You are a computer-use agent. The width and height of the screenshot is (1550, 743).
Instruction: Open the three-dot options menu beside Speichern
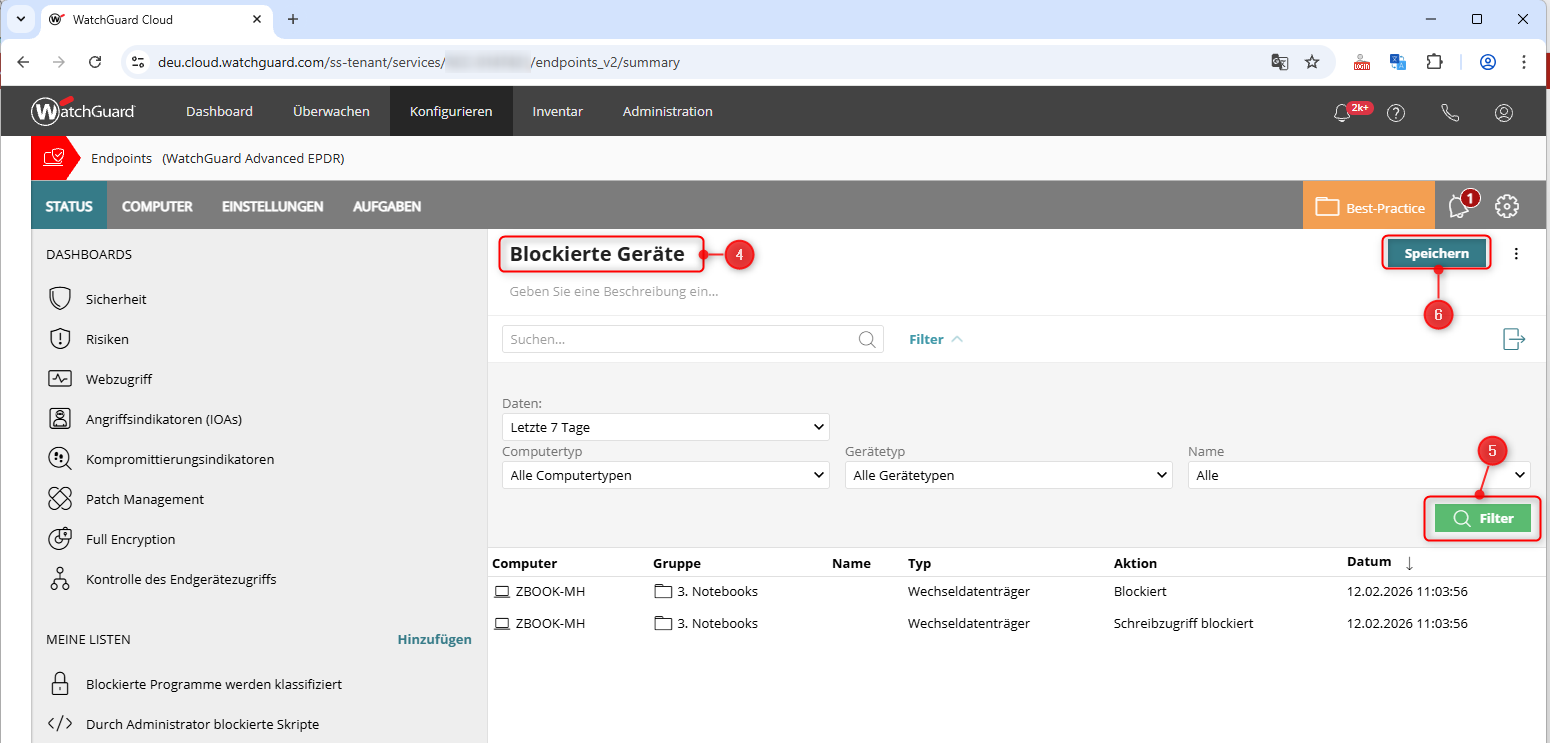(x=1516, y=254)
